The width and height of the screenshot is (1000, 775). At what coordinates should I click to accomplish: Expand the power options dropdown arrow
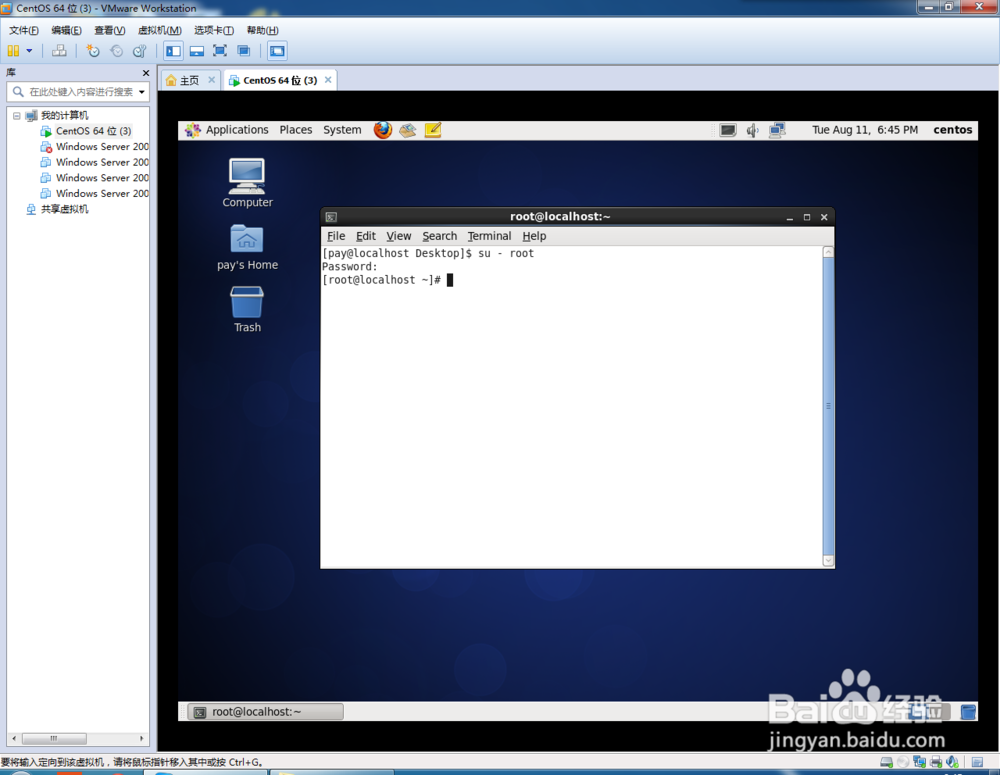tap(28, 50)
